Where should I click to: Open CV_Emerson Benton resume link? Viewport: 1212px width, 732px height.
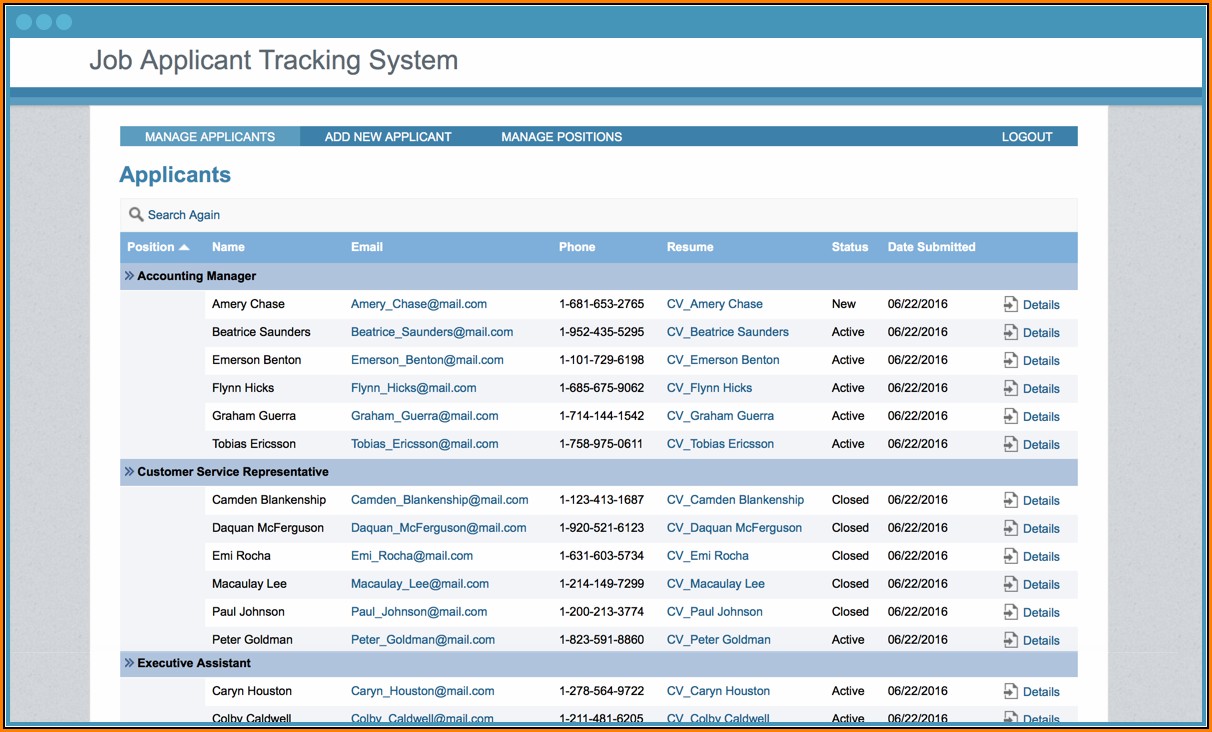point(722,360)
